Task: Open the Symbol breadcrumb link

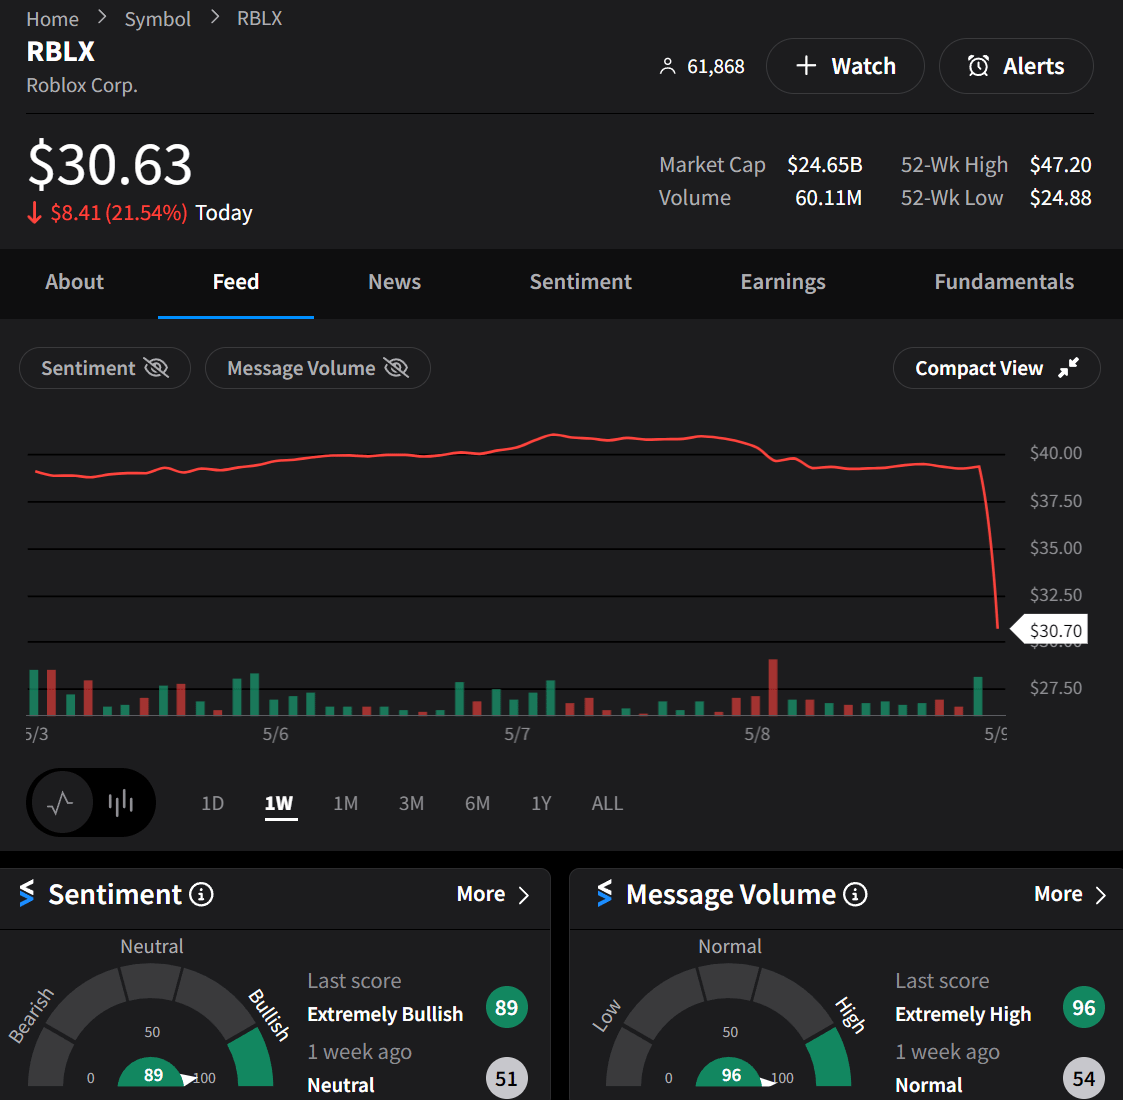Action: coord(158,19)
